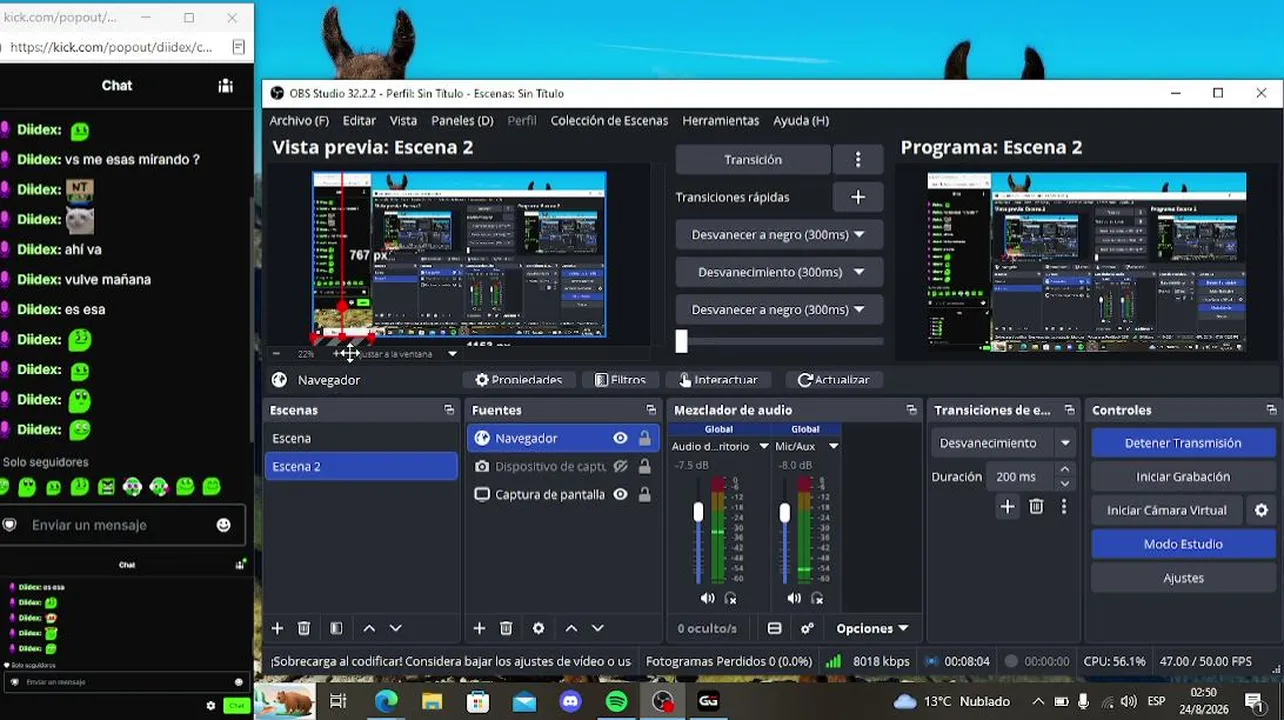Click Interactuar for the browser source

[x=718, y=380]
